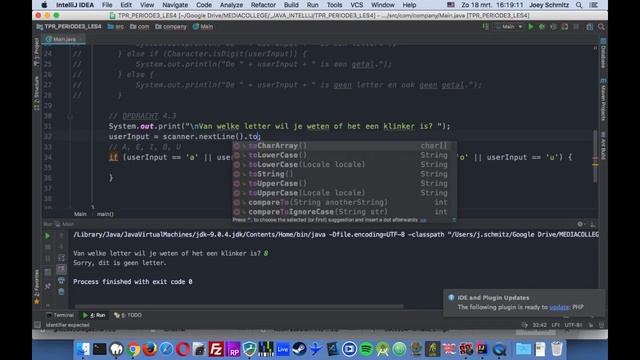Choose toLowerCase() with no arguments suggestion
Screen dimensions: 640x360
[x=344, y=155]
